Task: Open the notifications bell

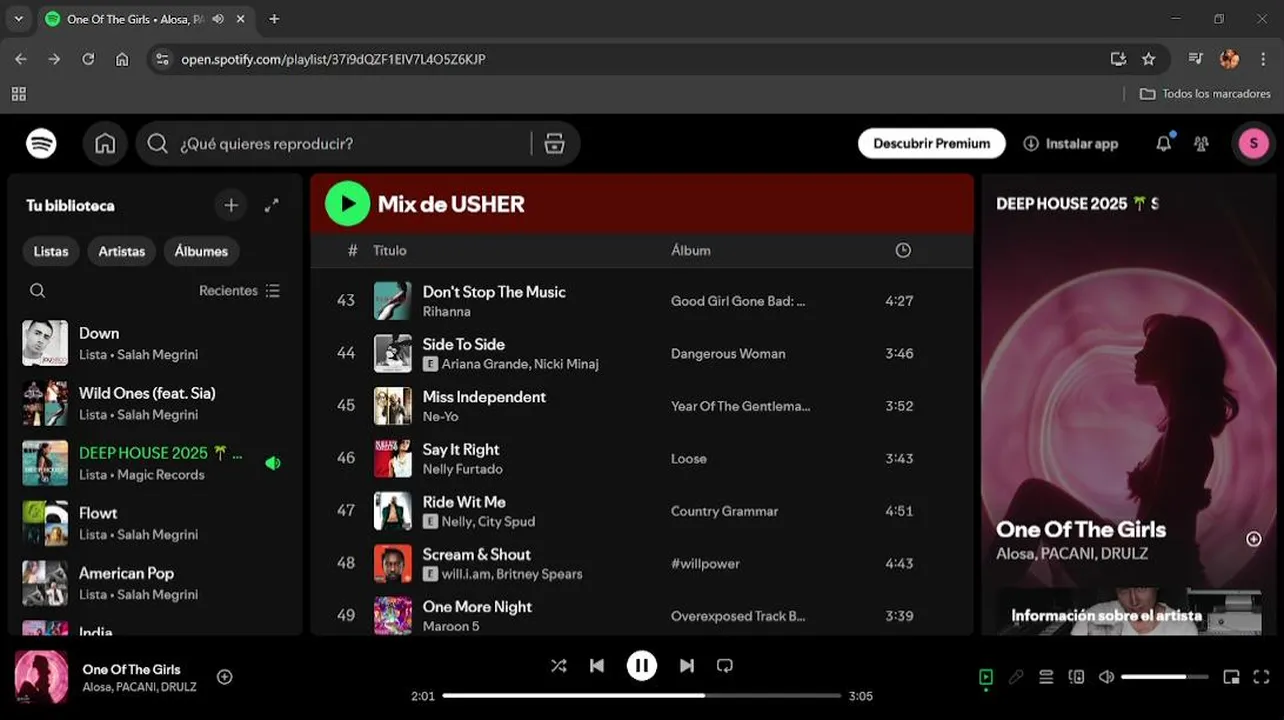Action: pos(1163,143)
